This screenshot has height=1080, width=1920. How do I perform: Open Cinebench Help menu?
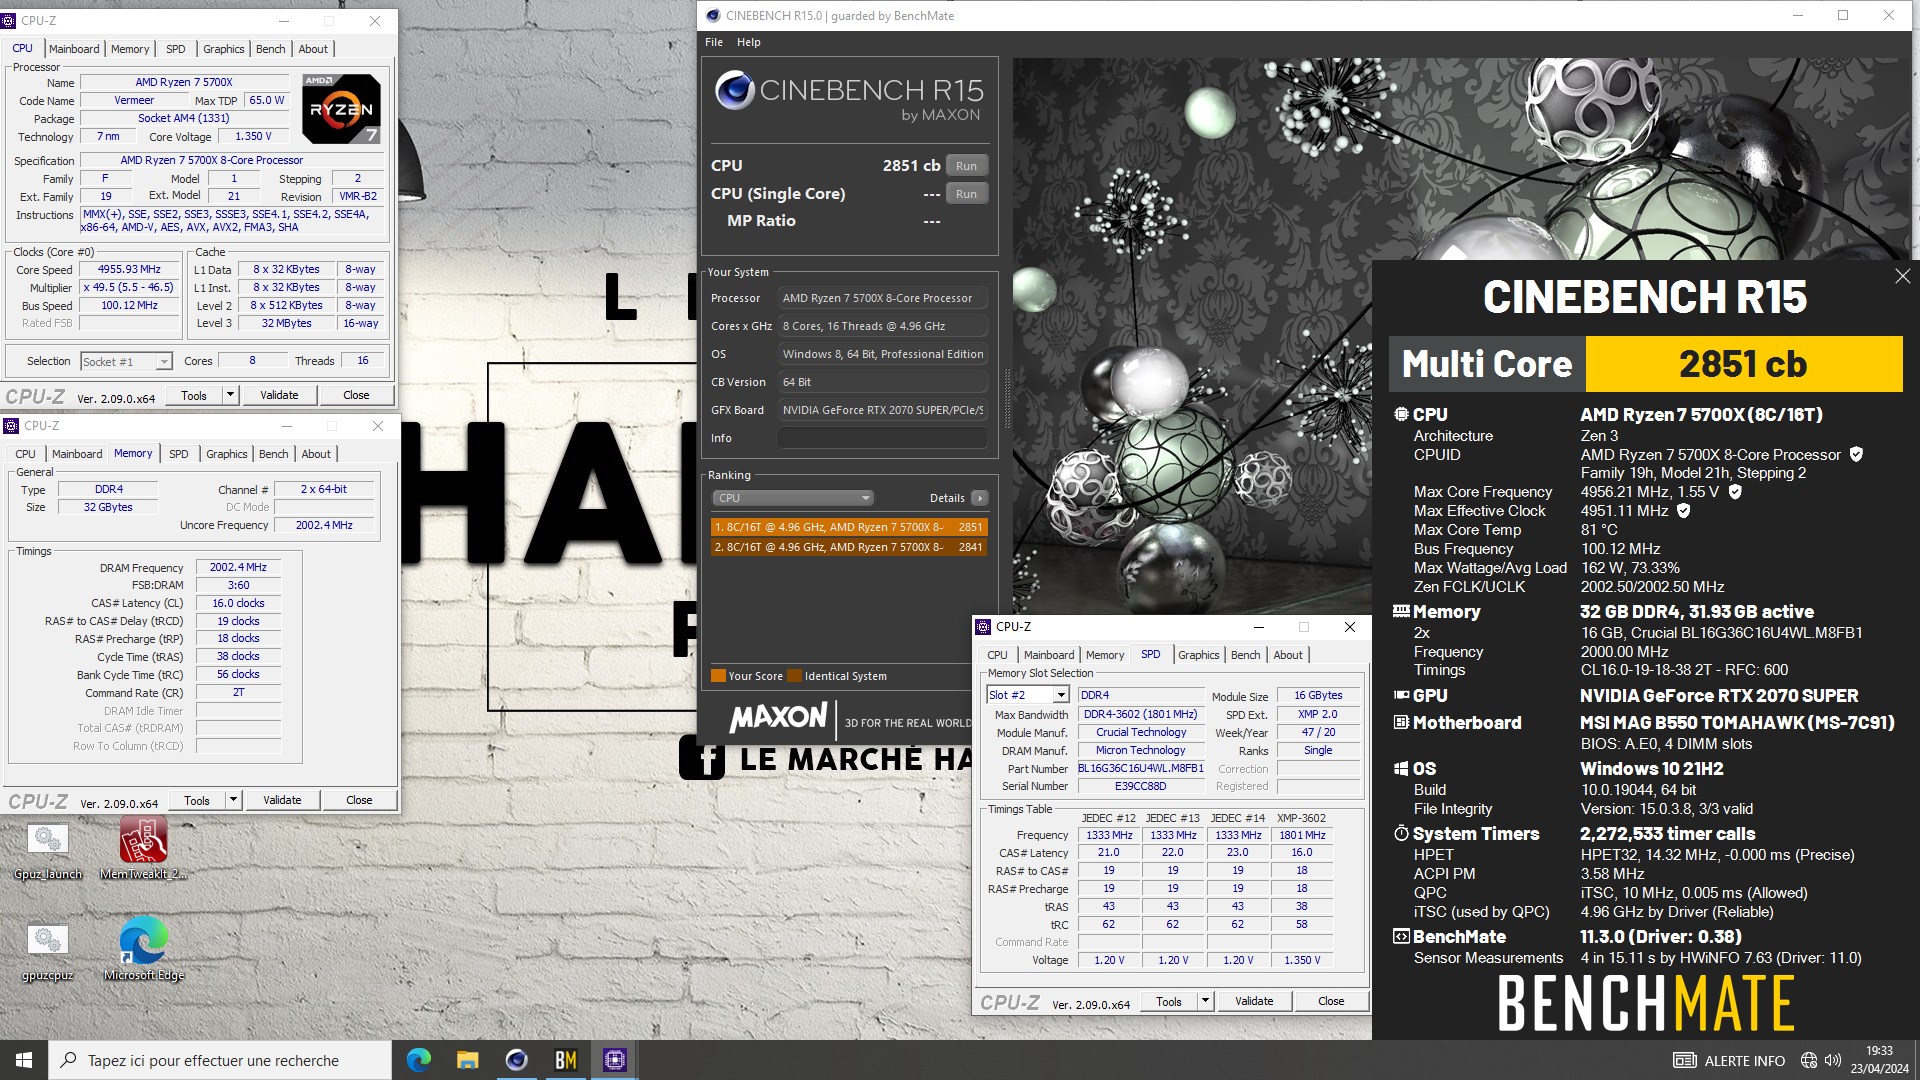click(x=748, y=42)
